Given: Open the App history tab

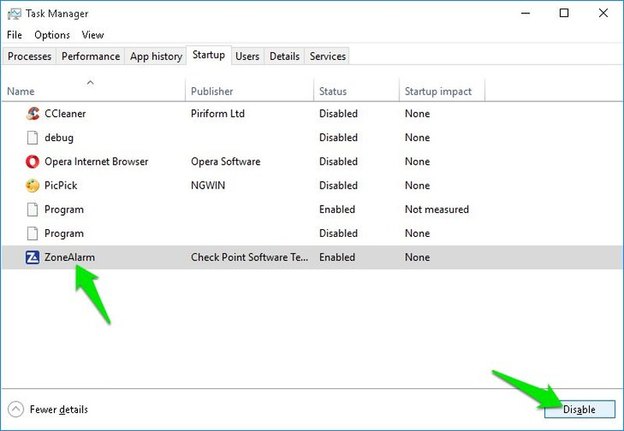Looking at the screenshot, I should pyautogui.click(x=155, y=56).
